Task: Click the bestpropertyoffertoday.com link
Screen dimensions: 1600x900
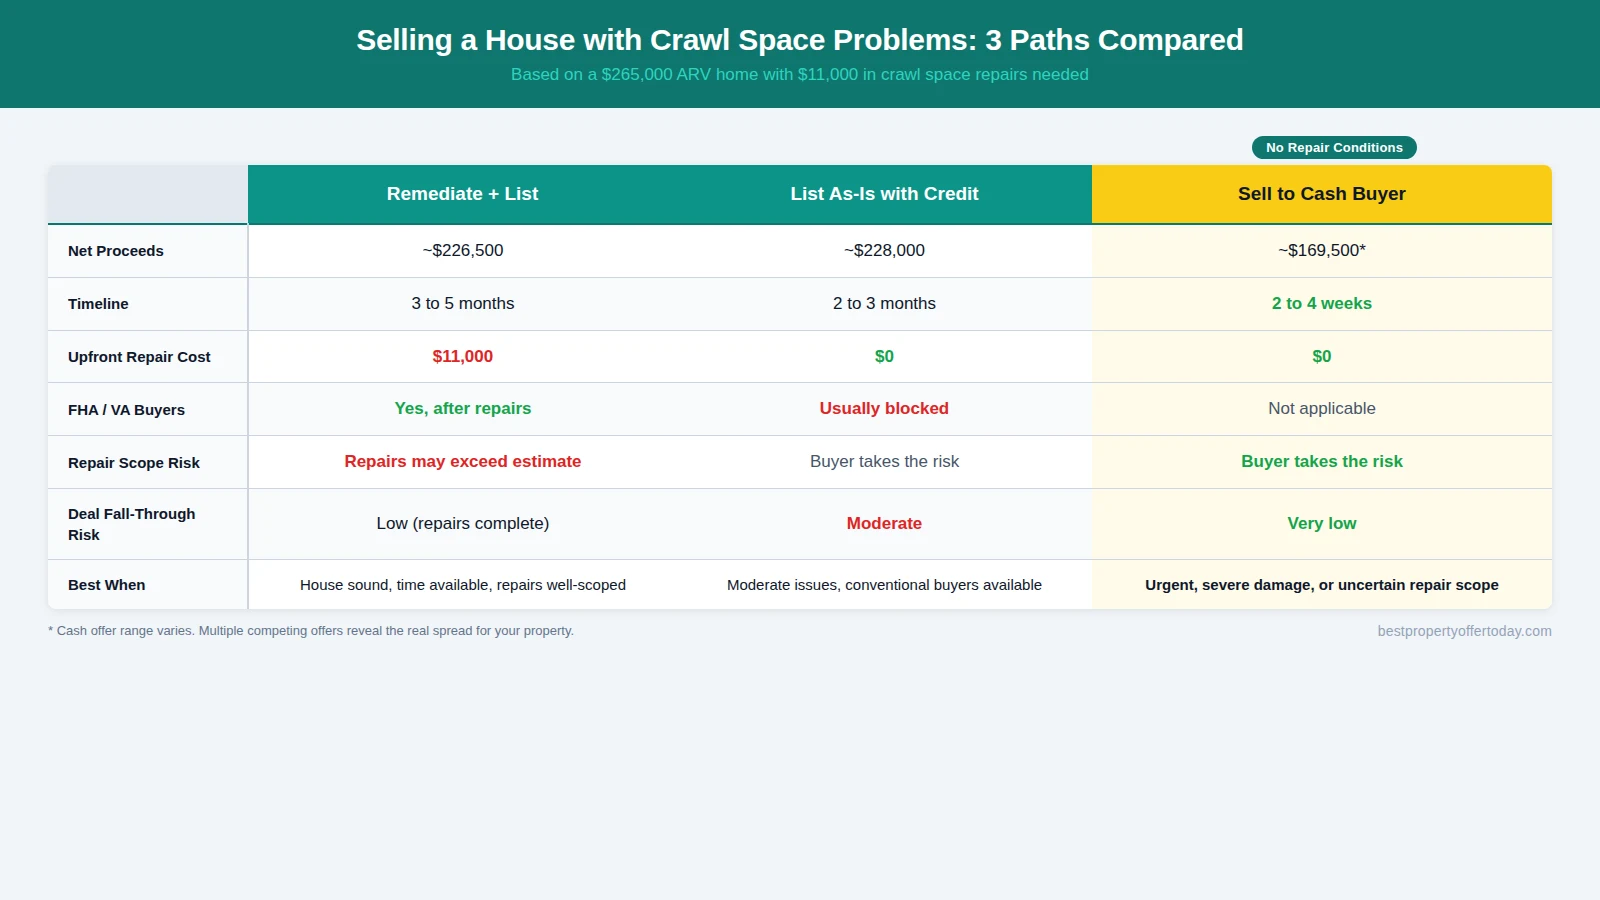Action: pyautogui.click(x=1464, y=631)
